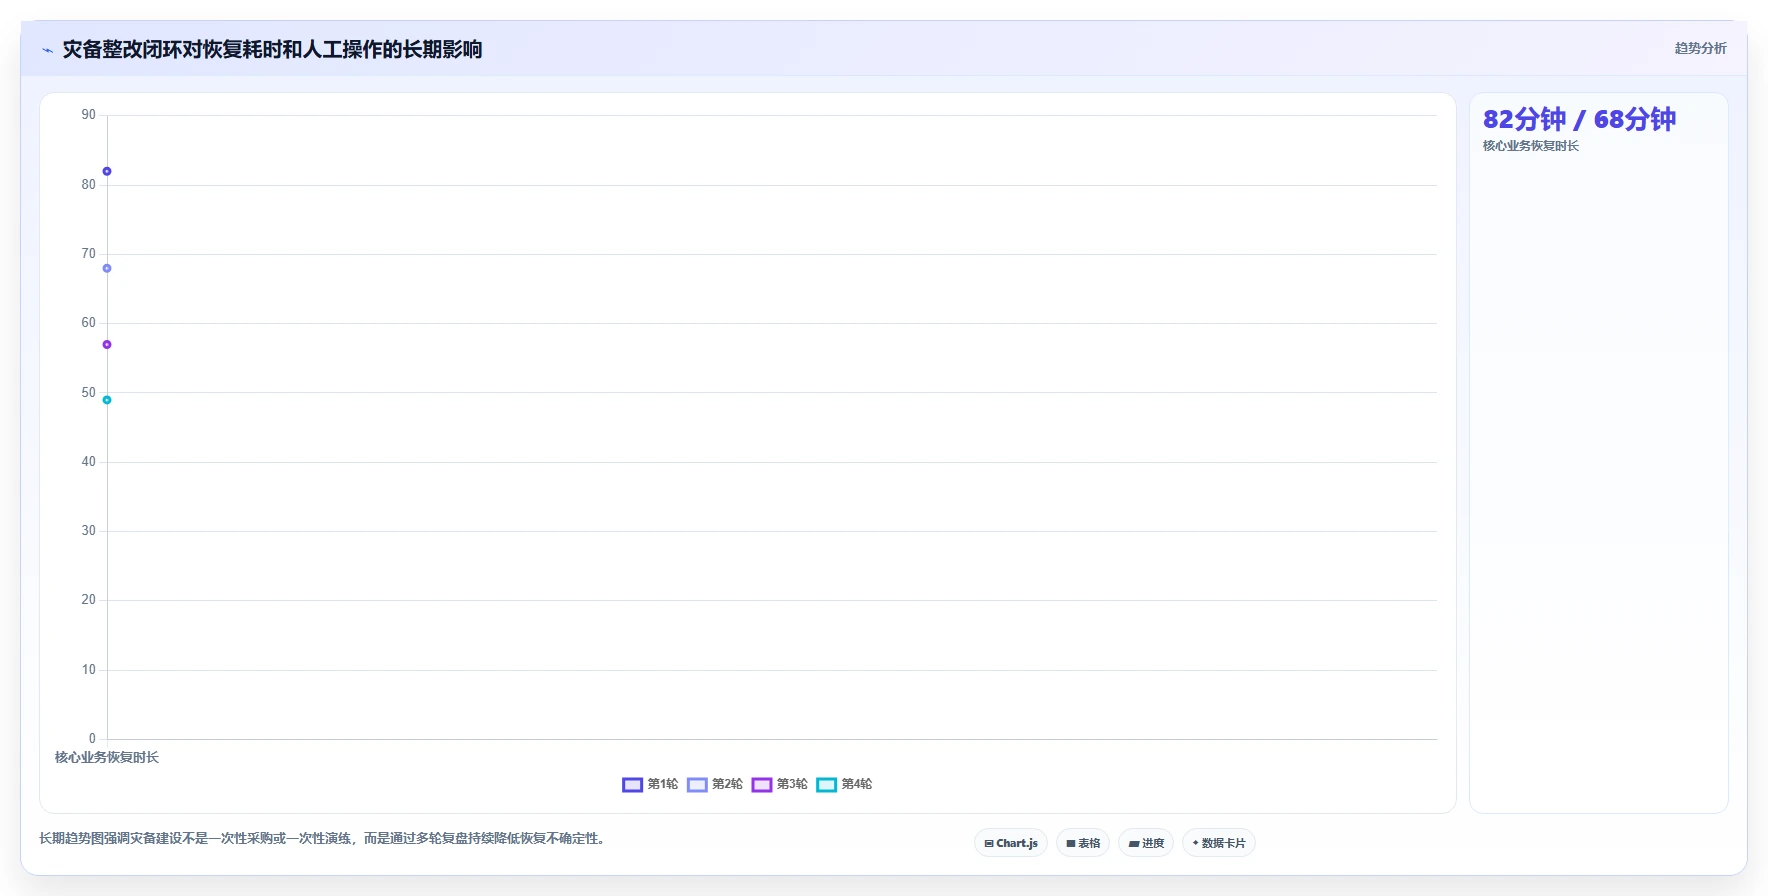The width and height of the screenshot is (1768, 896).
Task: Click the 表格 tag chip
Action: (1083, 843)
